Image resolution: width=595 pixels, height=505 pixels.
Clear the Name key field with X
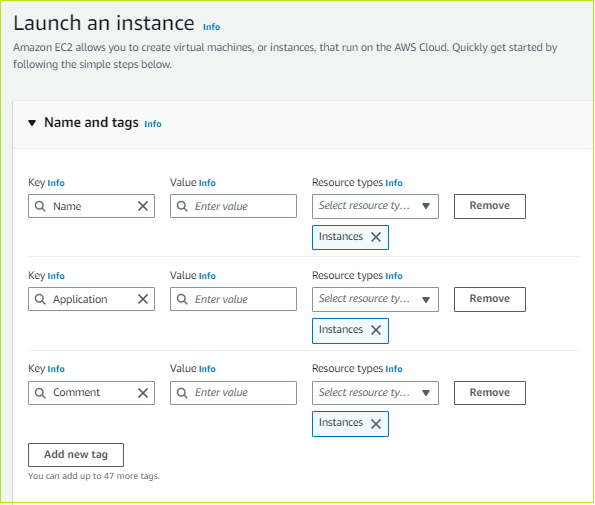[x=143, y=206]
